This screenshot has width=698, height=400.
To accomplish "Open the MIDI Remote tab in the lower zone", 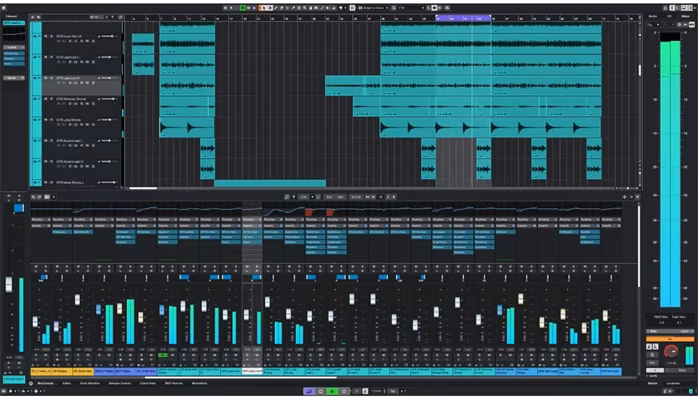I will pyautogui.click(x=174, y=383).
